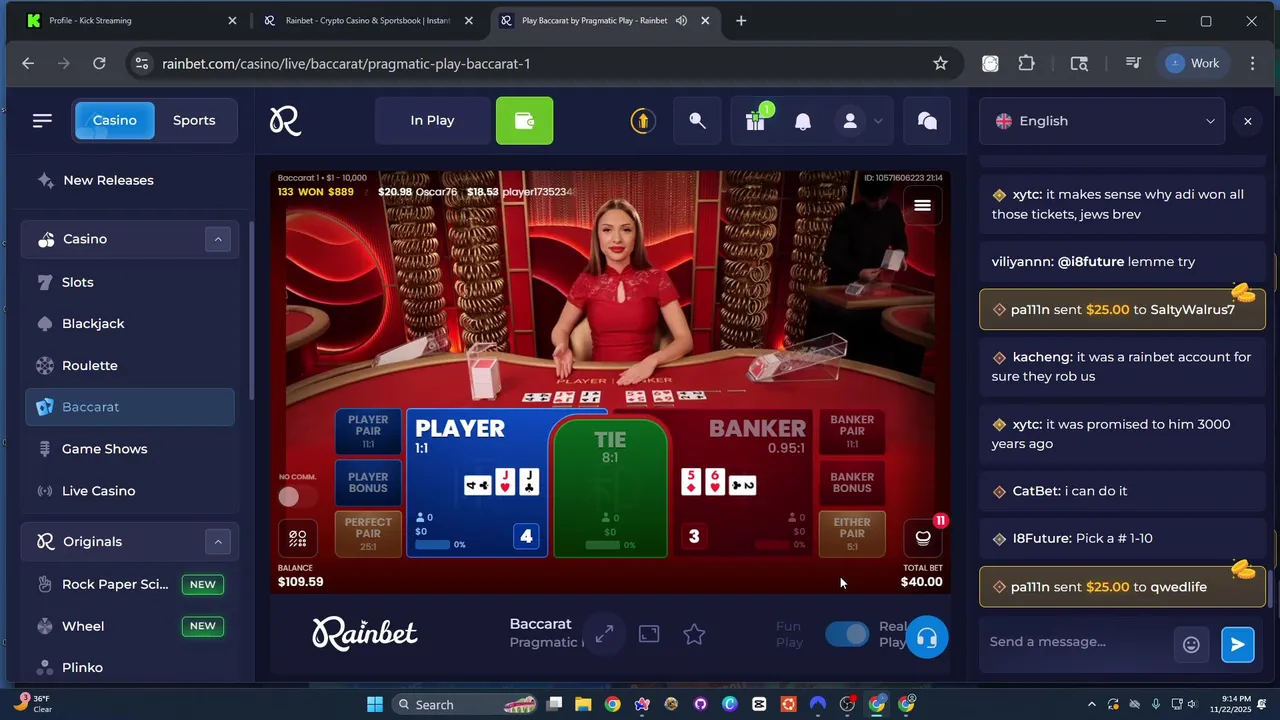Open the green wallet button

(x=524, y=121)
